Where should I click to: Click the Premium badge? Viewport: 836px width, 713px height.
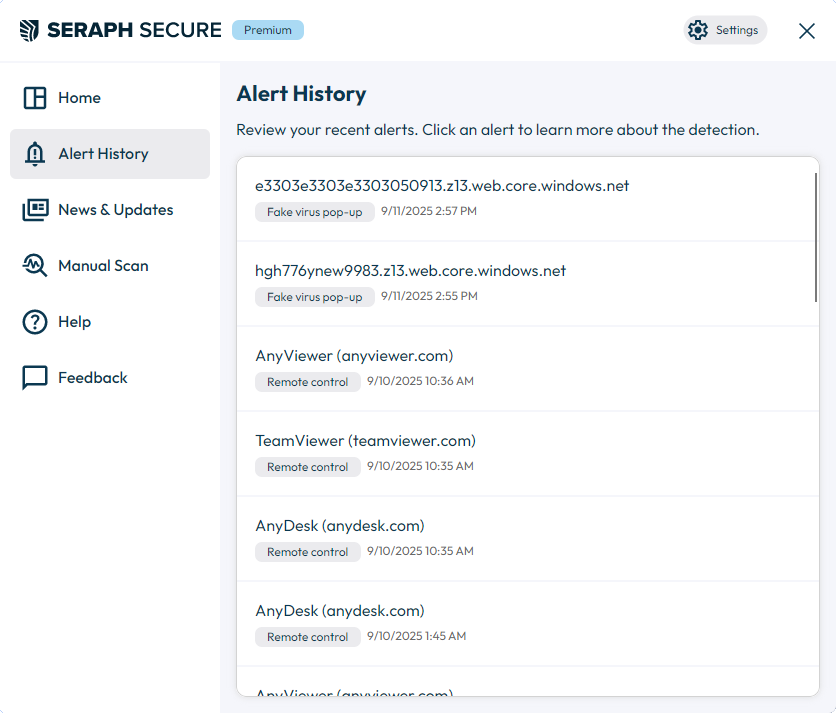pyautogui.click(x=268, y=30)
